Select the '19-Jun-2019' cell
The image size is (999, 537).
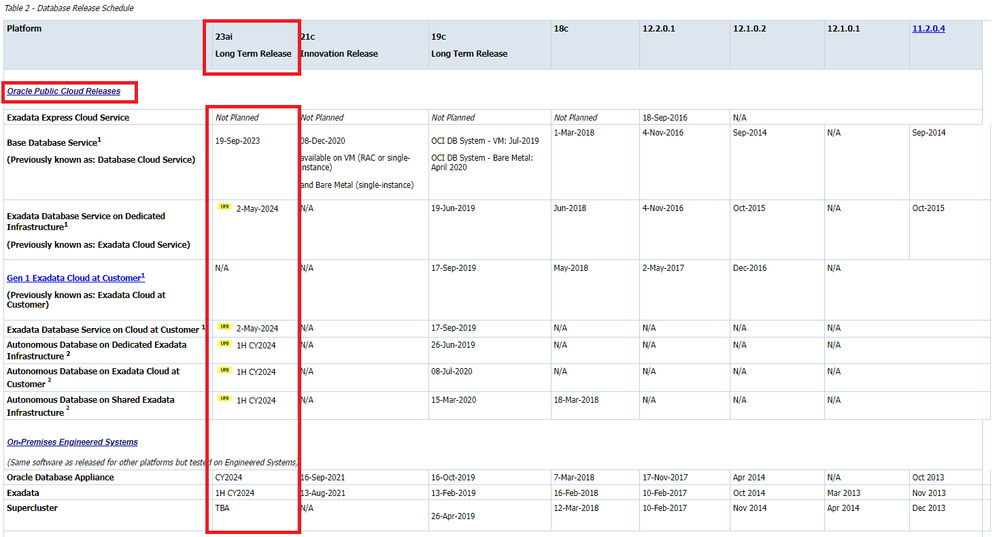click(452, 208)
